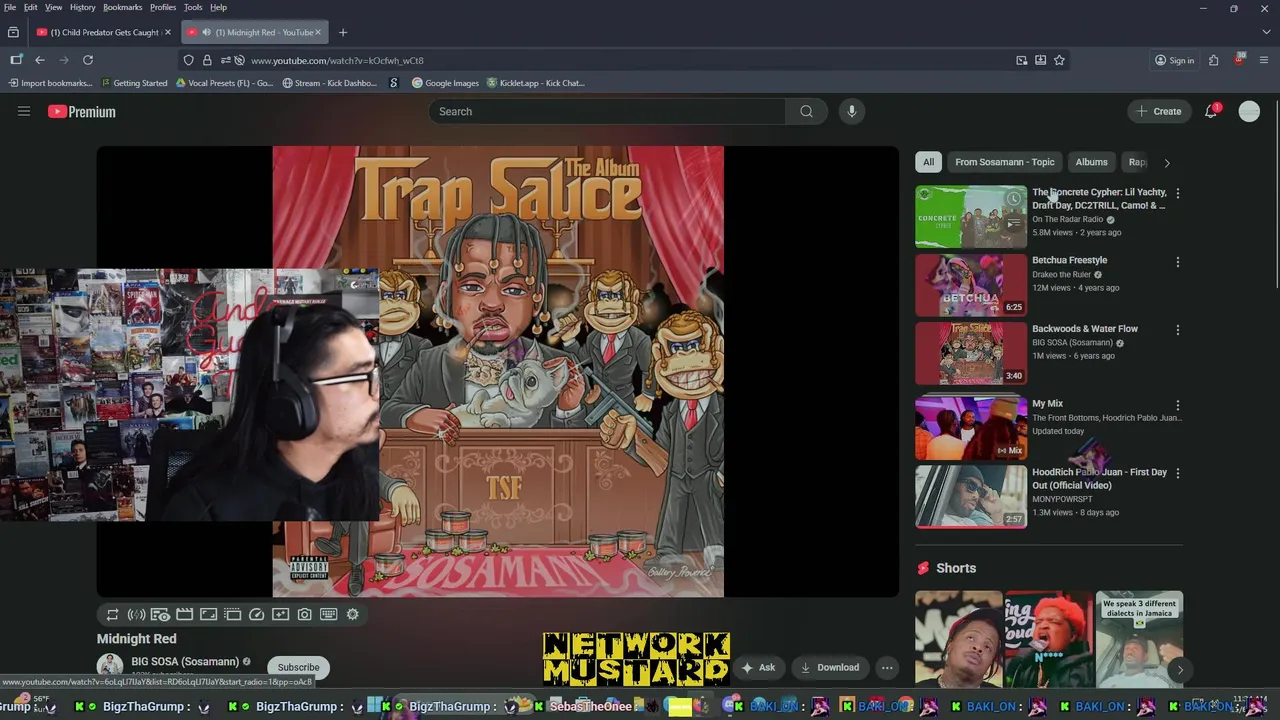Click the Ask button
The width and height of the screenshot is (1280, 720).
pos(758,667)
